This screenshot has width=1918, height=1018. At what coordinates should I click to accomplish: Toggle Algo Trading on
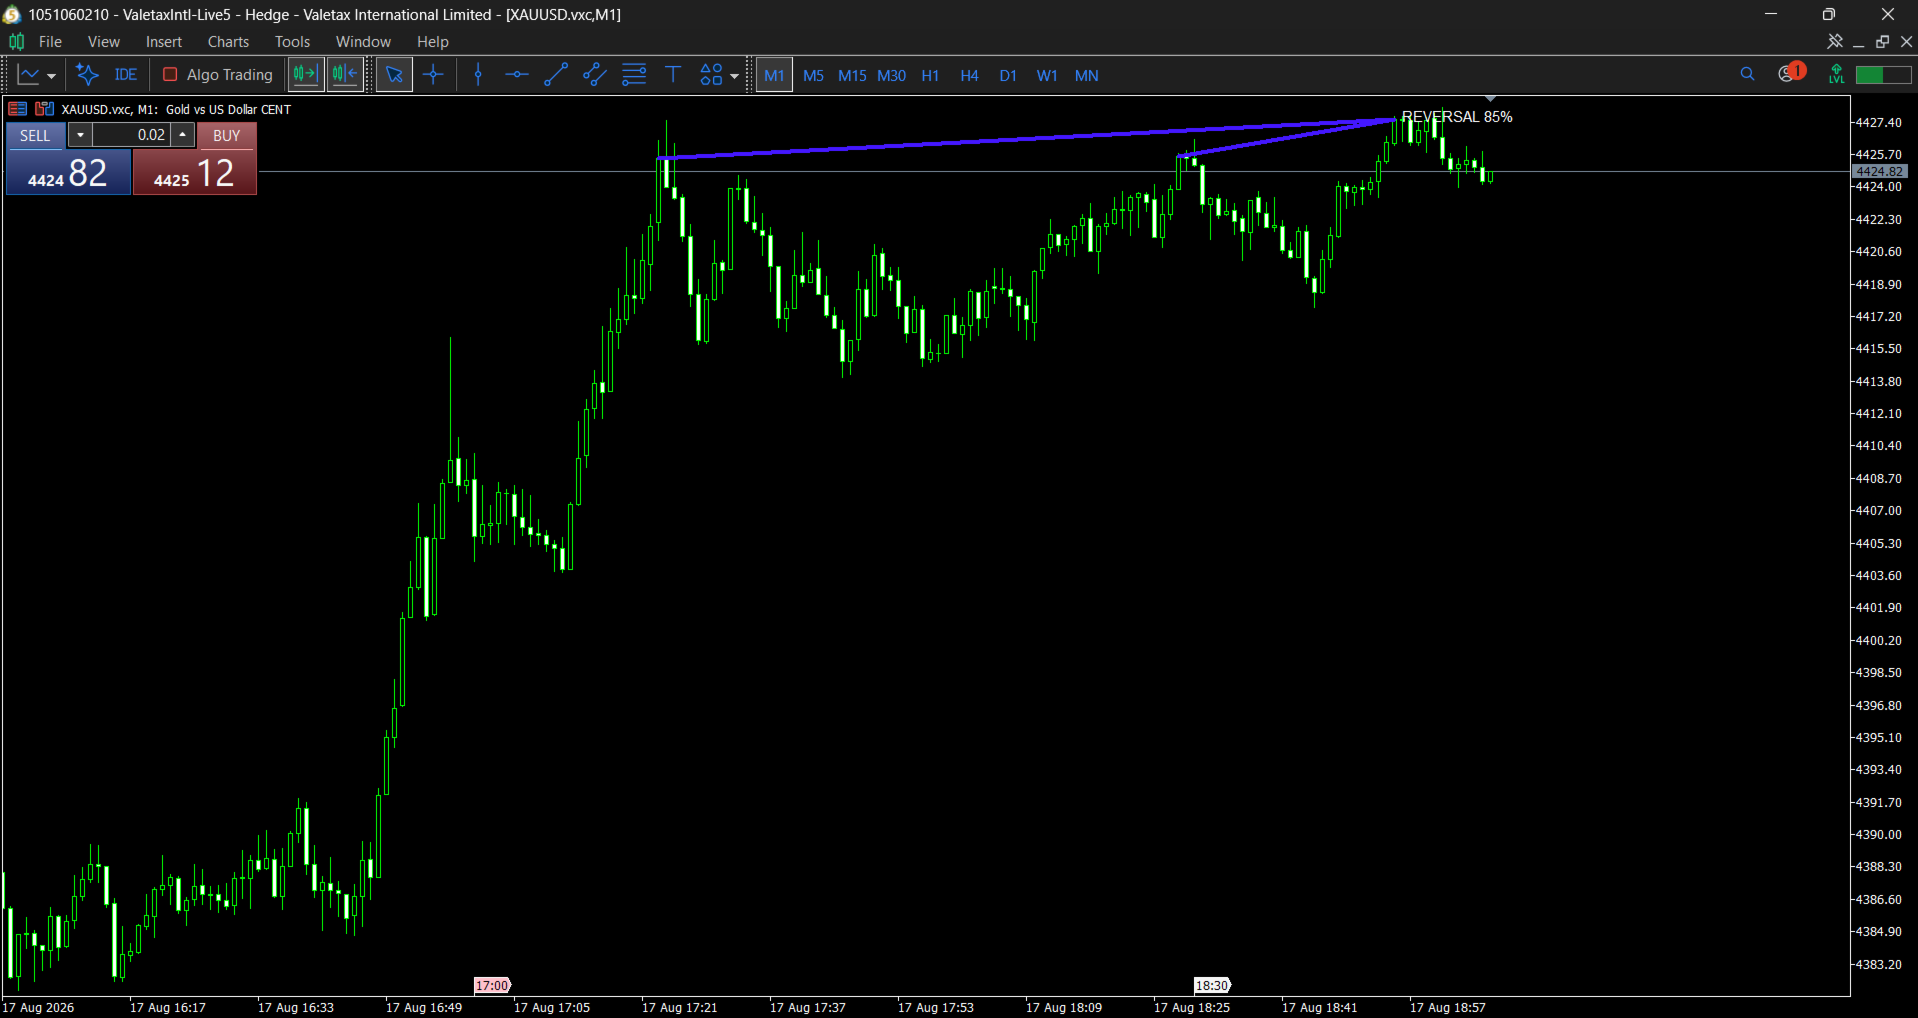coord(217,75)
